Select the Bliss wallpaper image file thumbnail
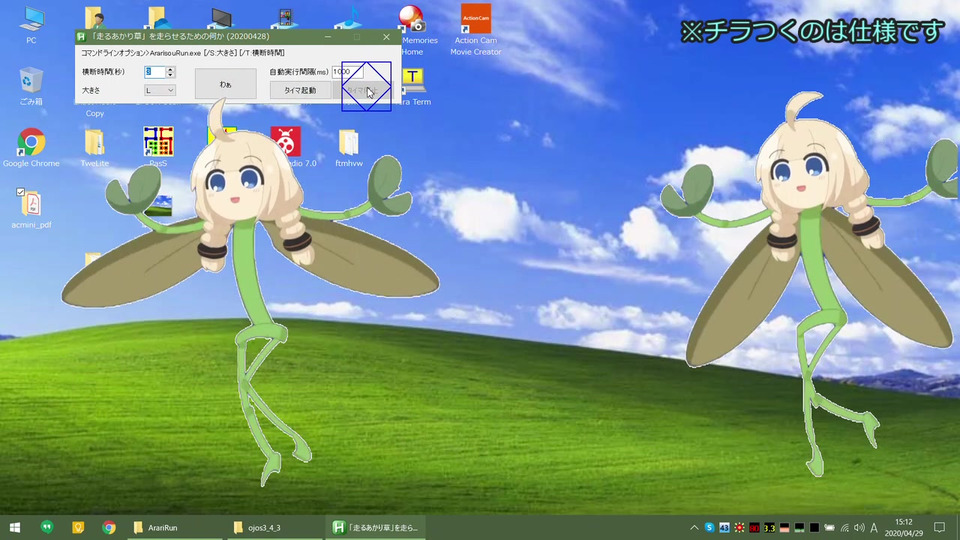The height and width of the screenshot is (540, 960). [159, 206]
